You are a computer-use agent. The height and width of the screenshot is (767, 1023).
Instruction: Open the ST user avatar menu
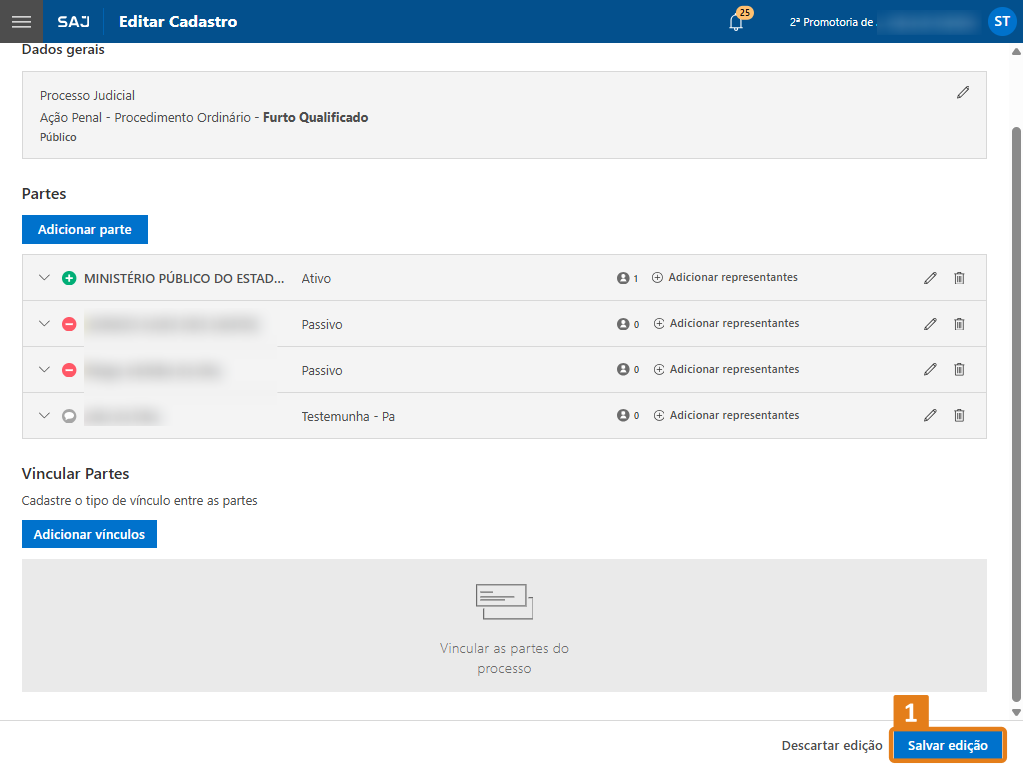coord(1001,21)
